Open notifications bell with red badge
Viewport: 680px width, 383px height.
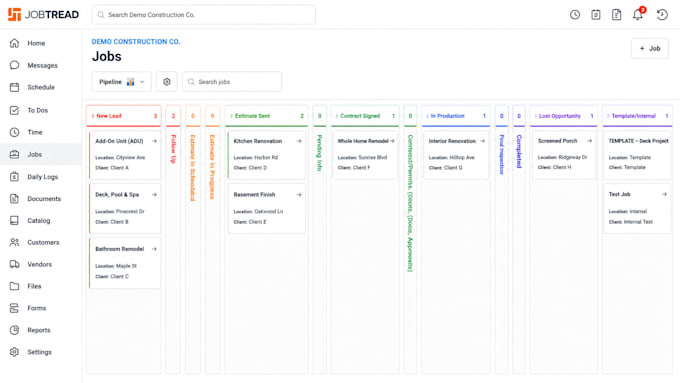pos(638,14)
